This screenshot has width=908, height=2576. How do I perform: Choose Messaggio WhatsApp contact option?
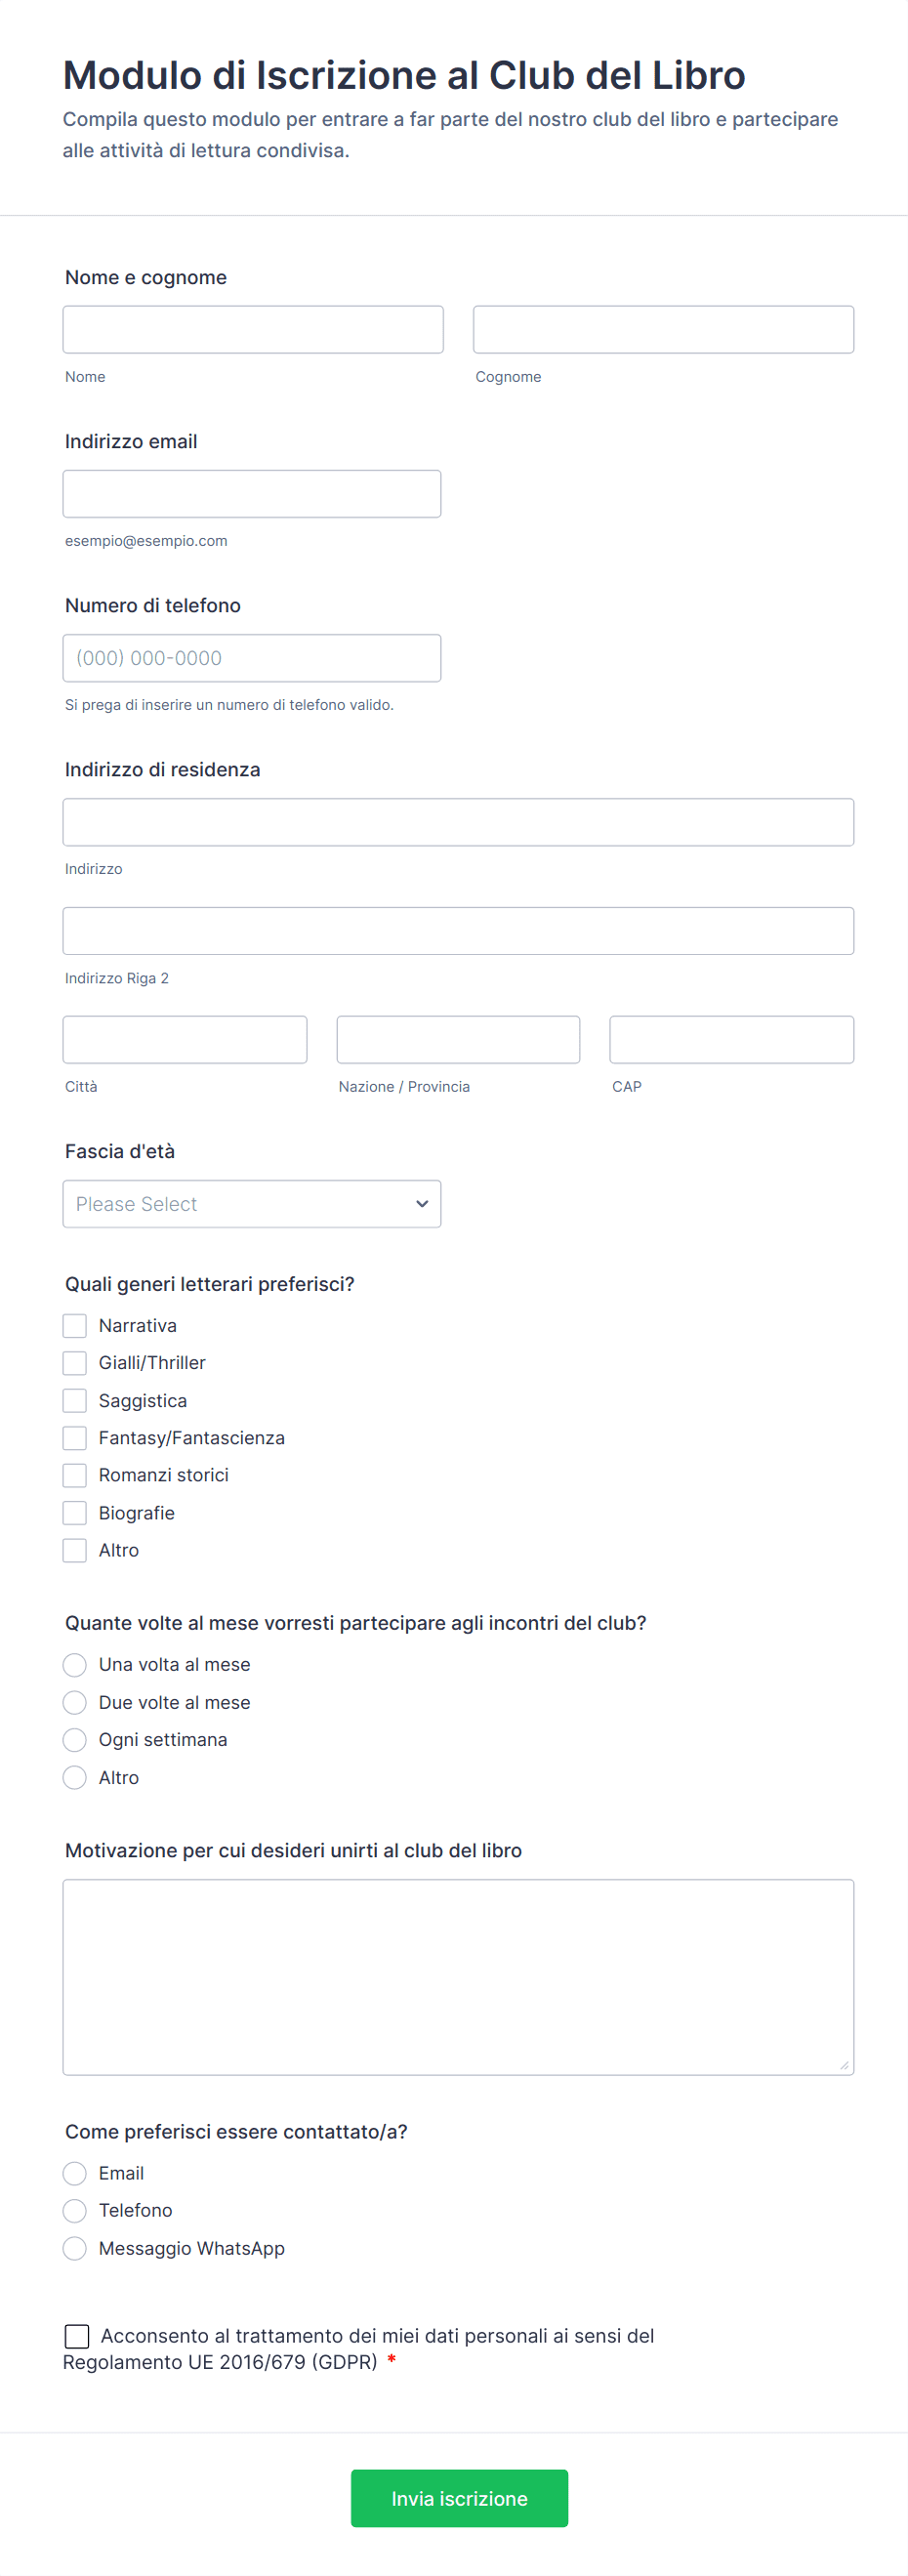(75, 2249)
